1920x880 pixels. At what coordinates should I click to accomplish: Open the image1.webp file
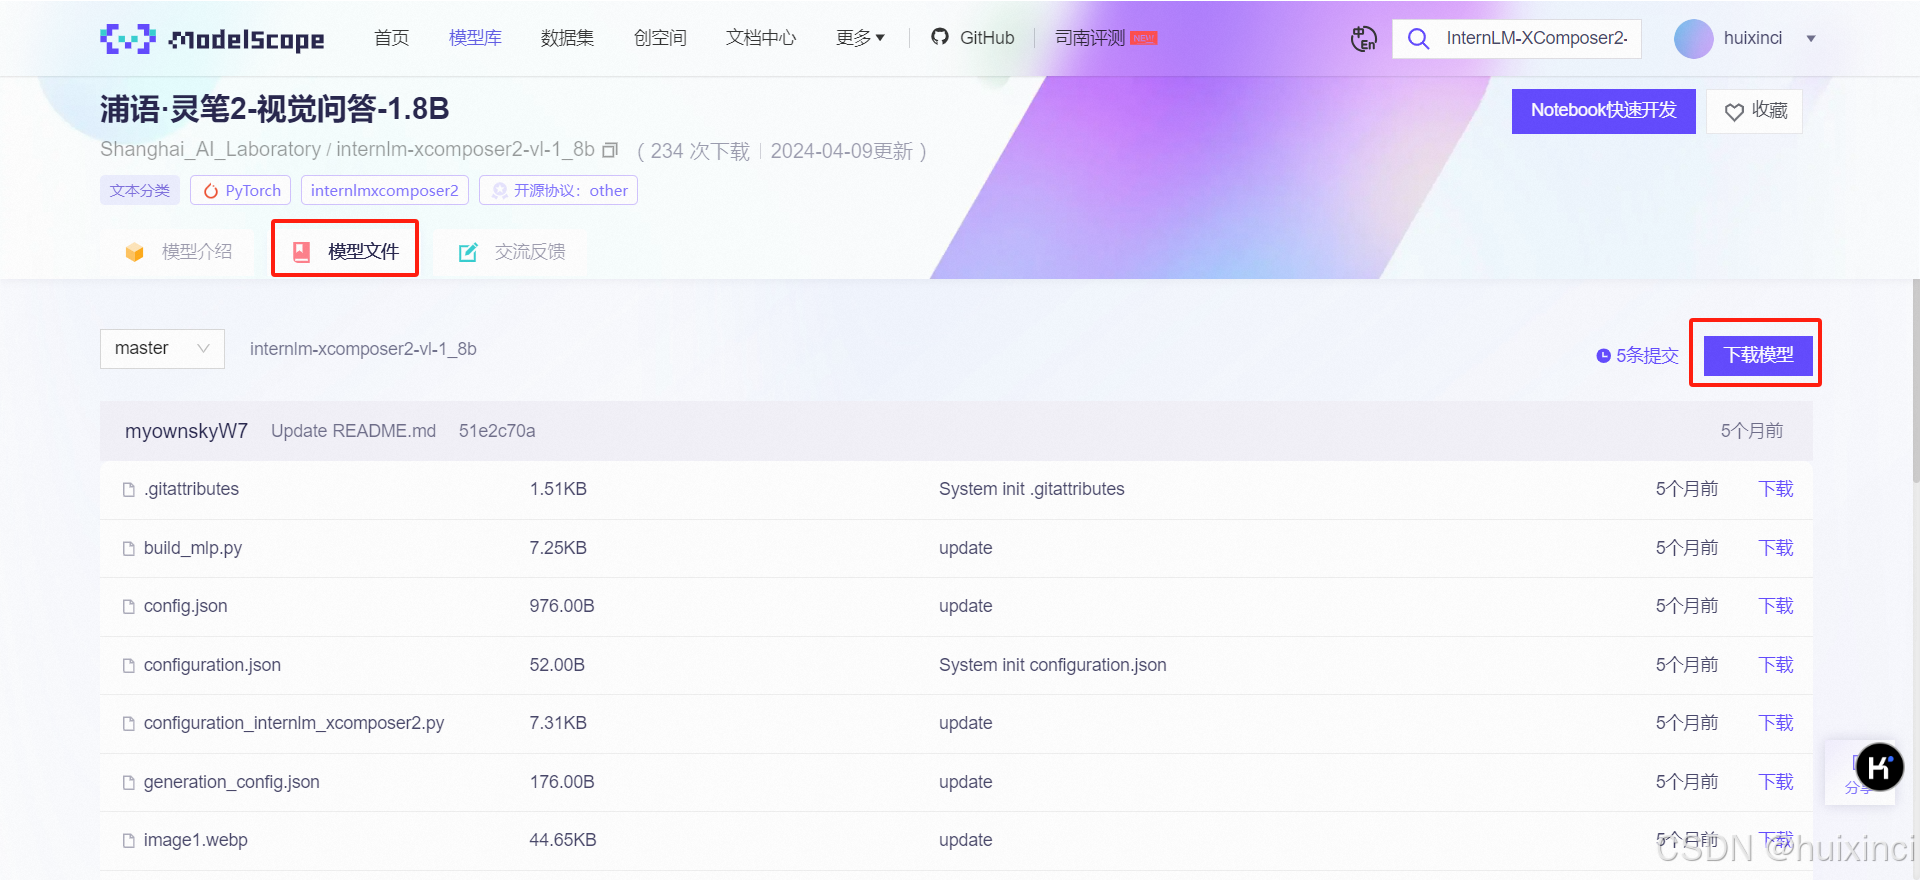click(195, 840)
